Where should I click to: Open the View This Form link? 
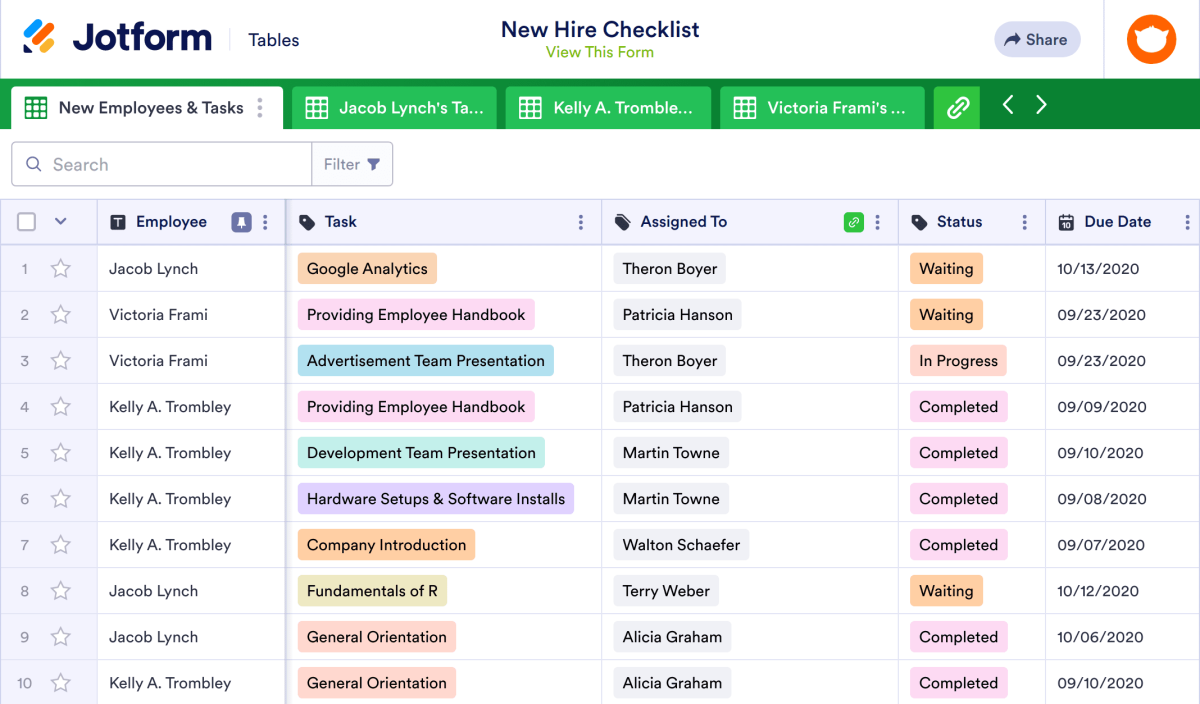coord(600,52)
